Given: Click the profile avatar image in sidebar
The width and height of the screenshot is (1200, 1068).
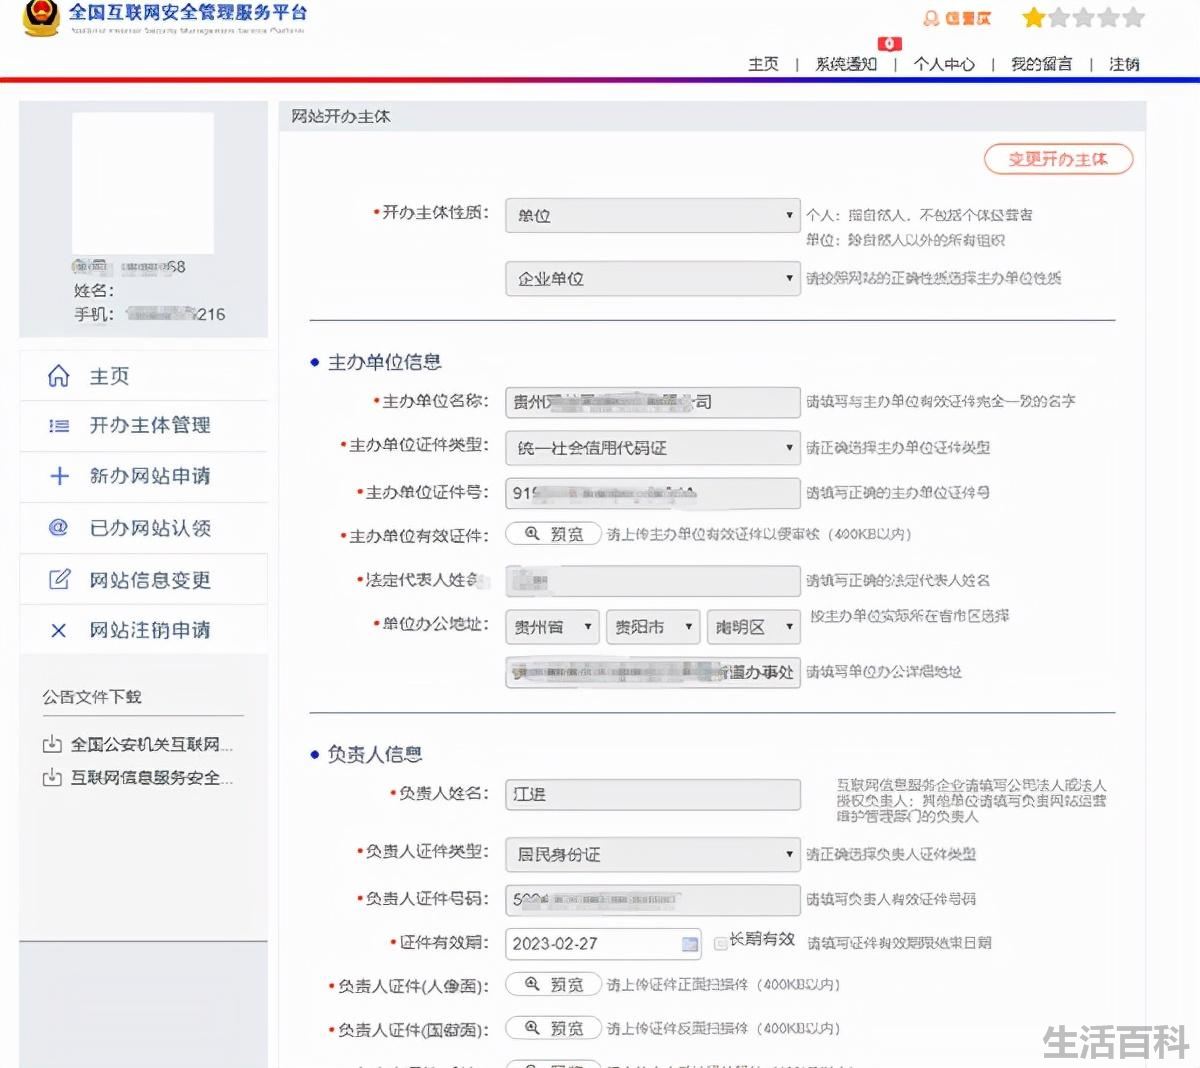Looking at the screenshot, I should click(143, 183).
